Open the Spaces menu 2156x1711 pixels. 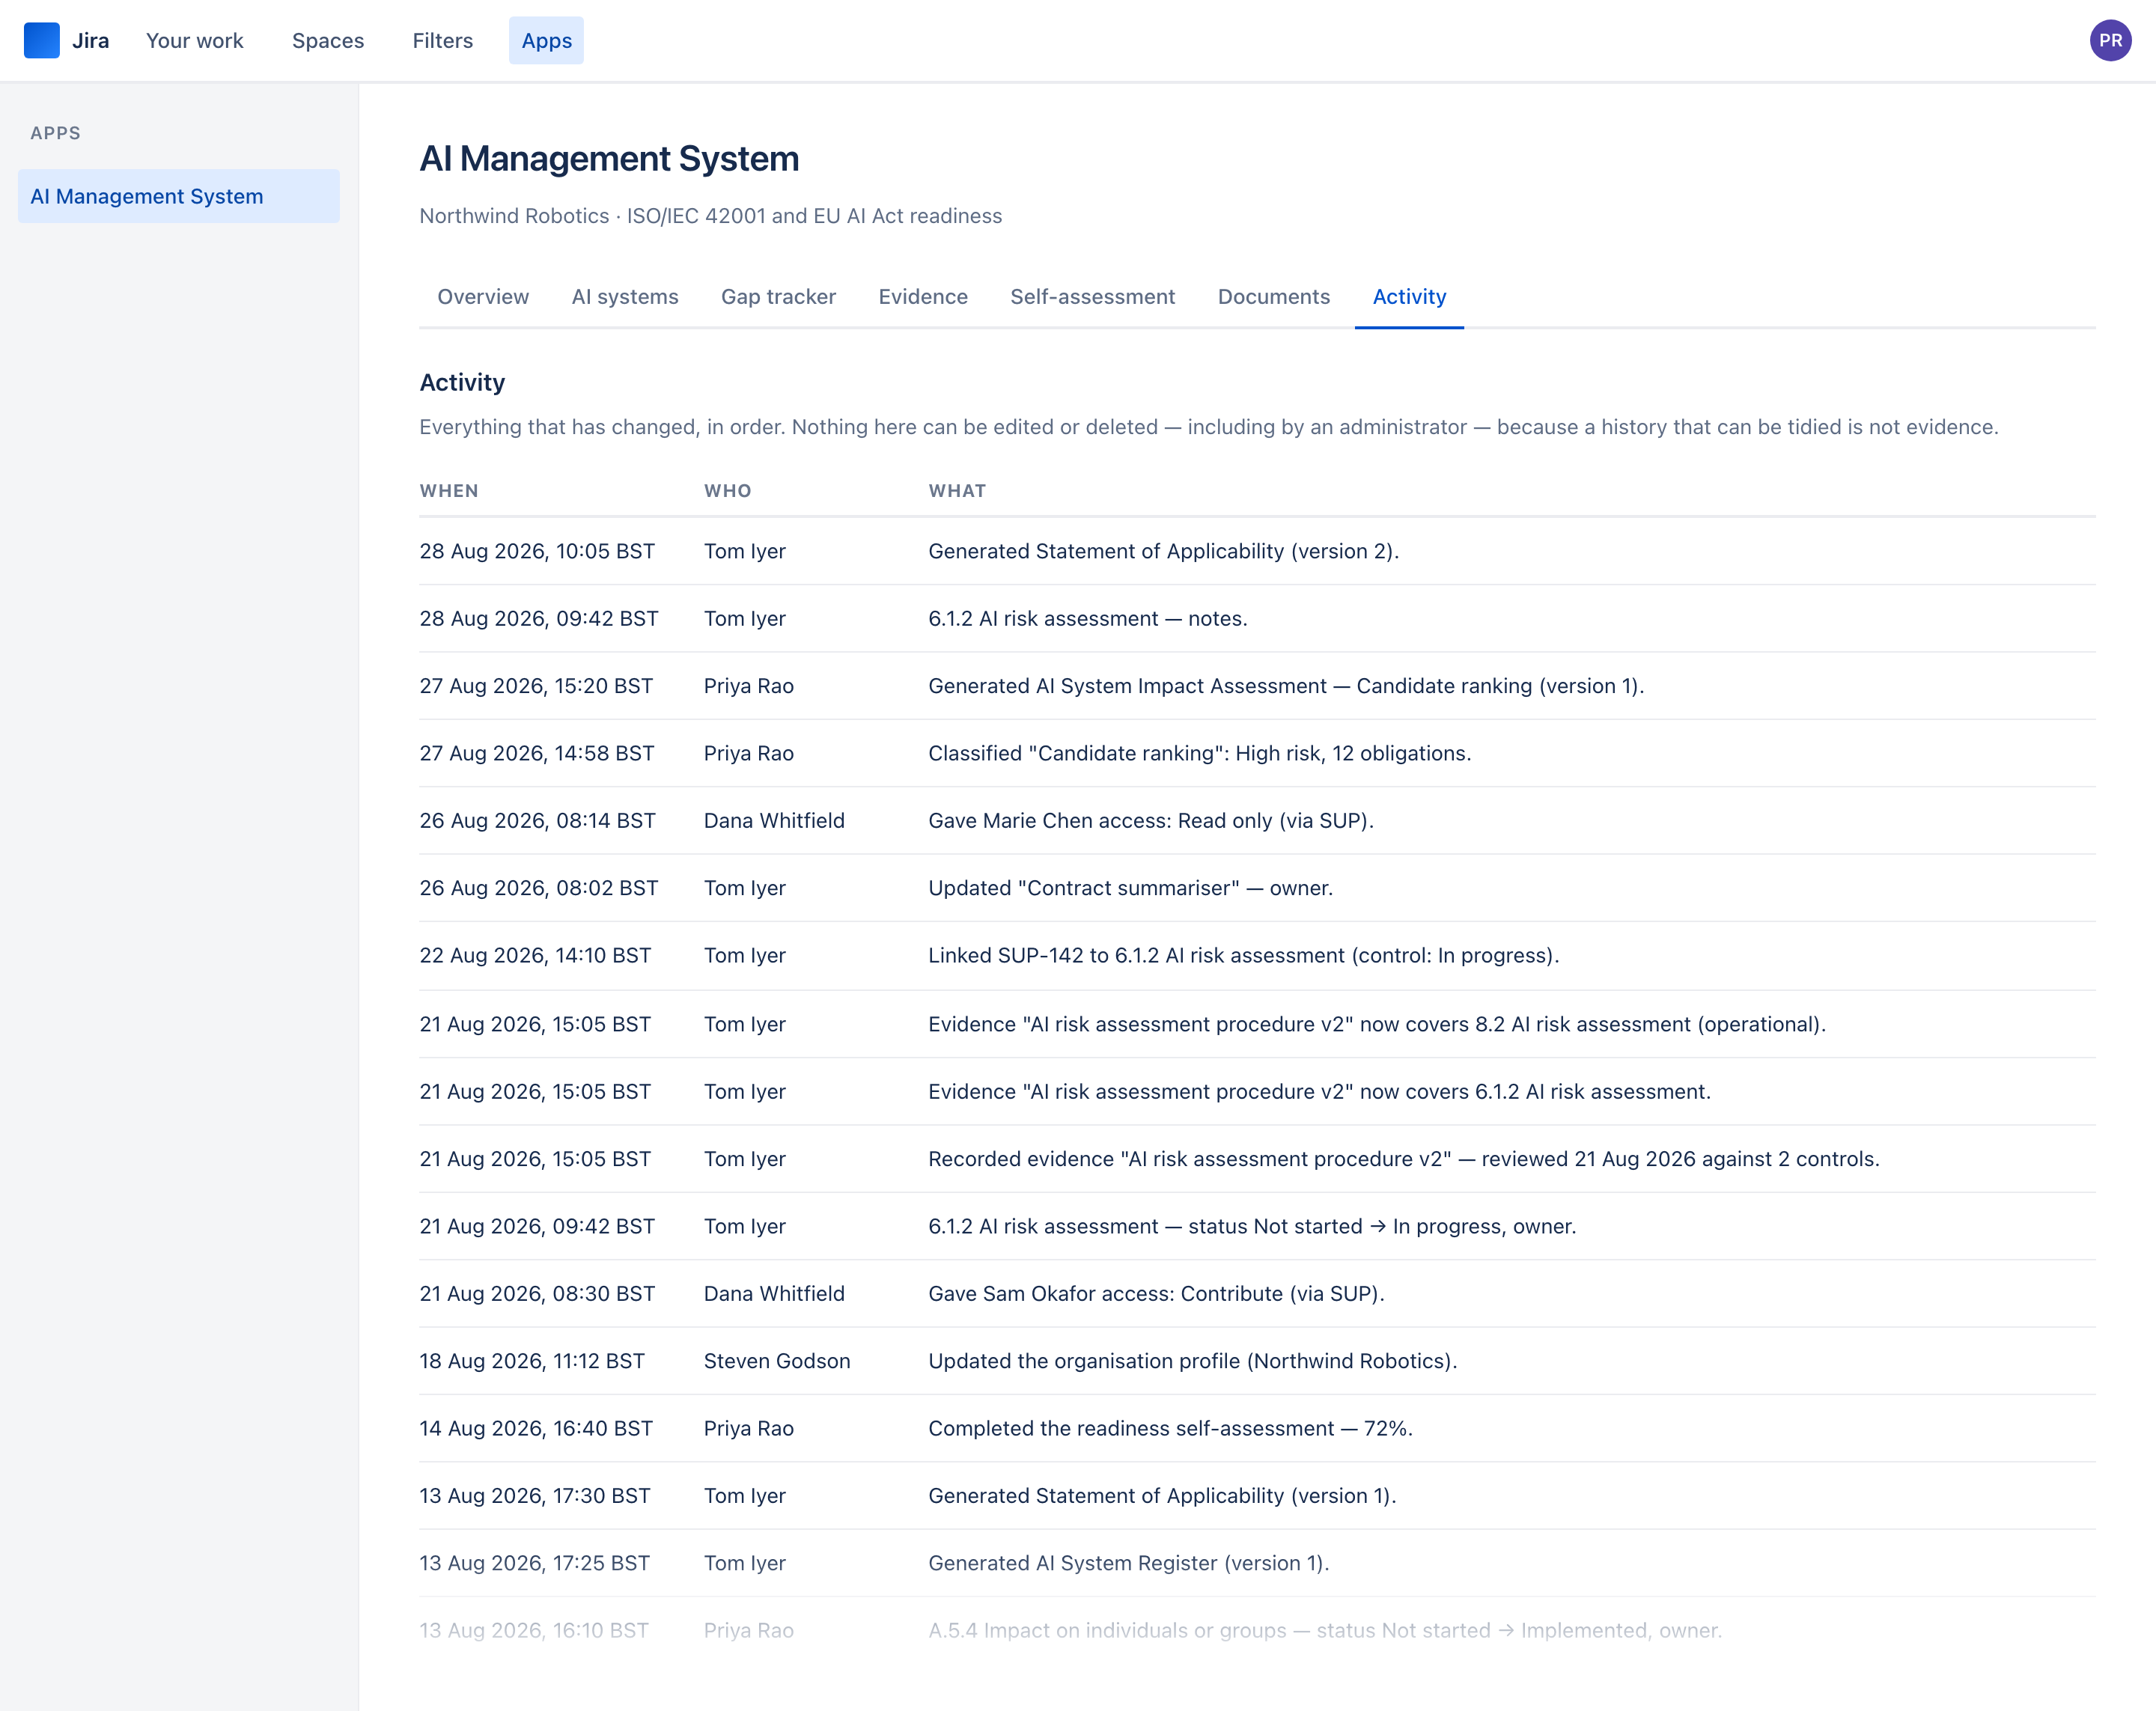click(328, 41)
